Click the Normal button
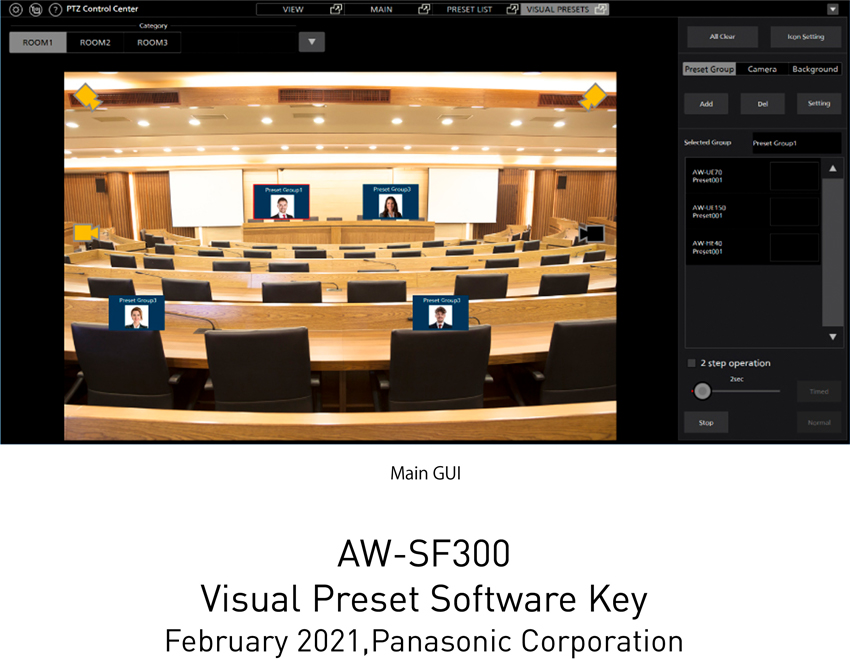 [x=819, y=422]
